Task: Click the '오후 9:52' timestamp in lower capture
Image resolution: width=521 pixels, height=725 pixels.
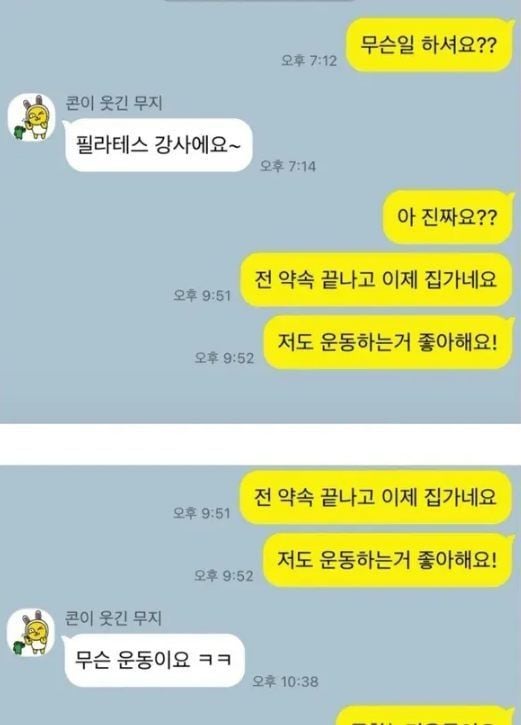Action: coord(224,576)
